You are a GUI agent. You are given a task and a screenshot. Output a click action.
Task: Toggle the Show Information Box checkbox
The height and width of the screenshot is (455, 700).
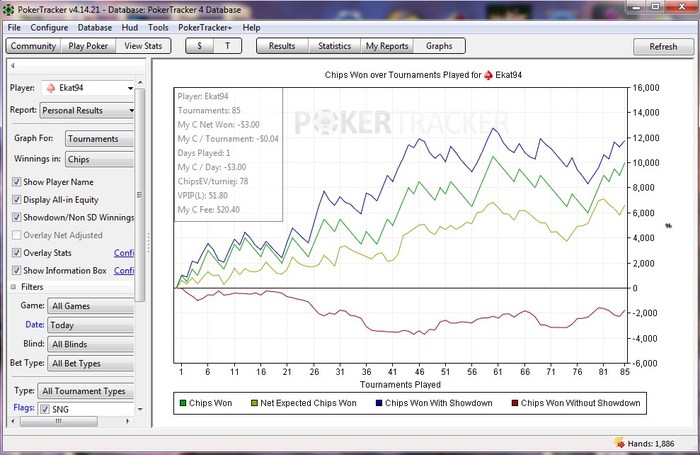click(x=17, y=271)
